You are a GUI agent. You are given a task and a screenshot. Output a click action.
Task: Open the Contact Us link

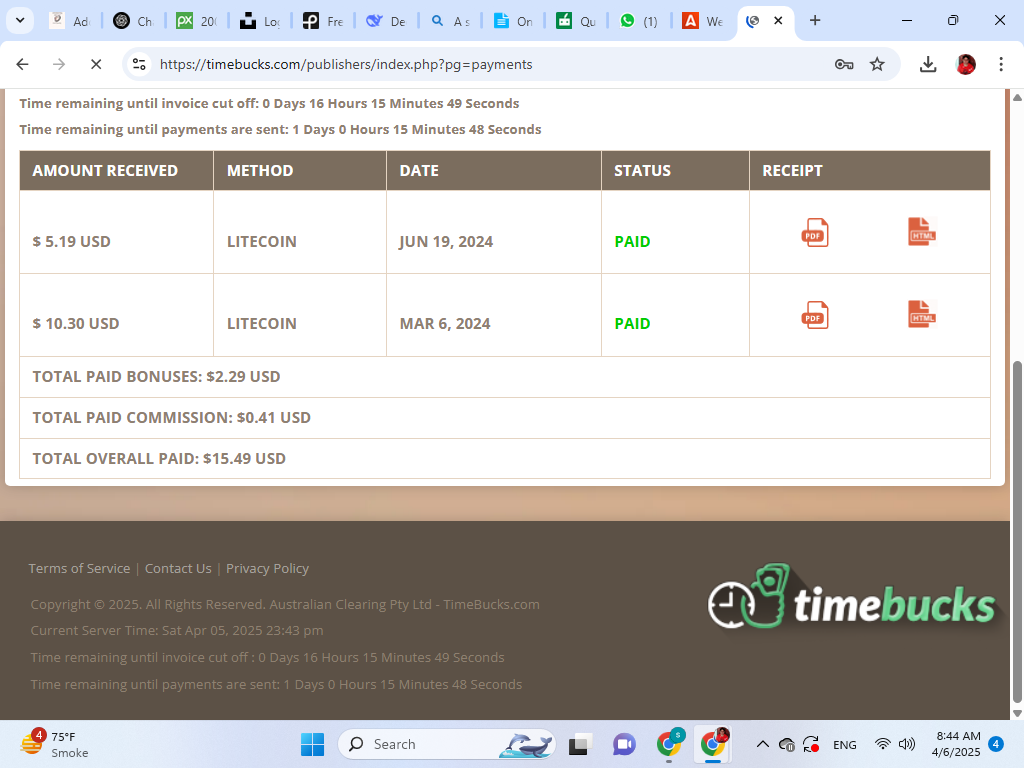(178, 568)
